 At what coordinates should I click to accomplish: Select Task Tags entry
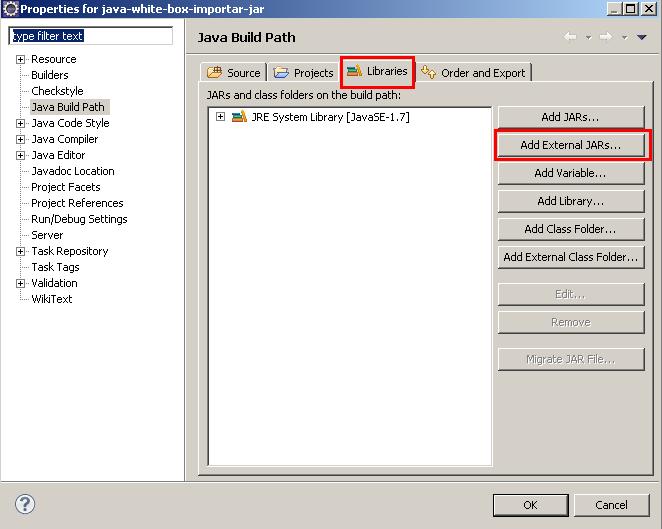click(55, 267)
